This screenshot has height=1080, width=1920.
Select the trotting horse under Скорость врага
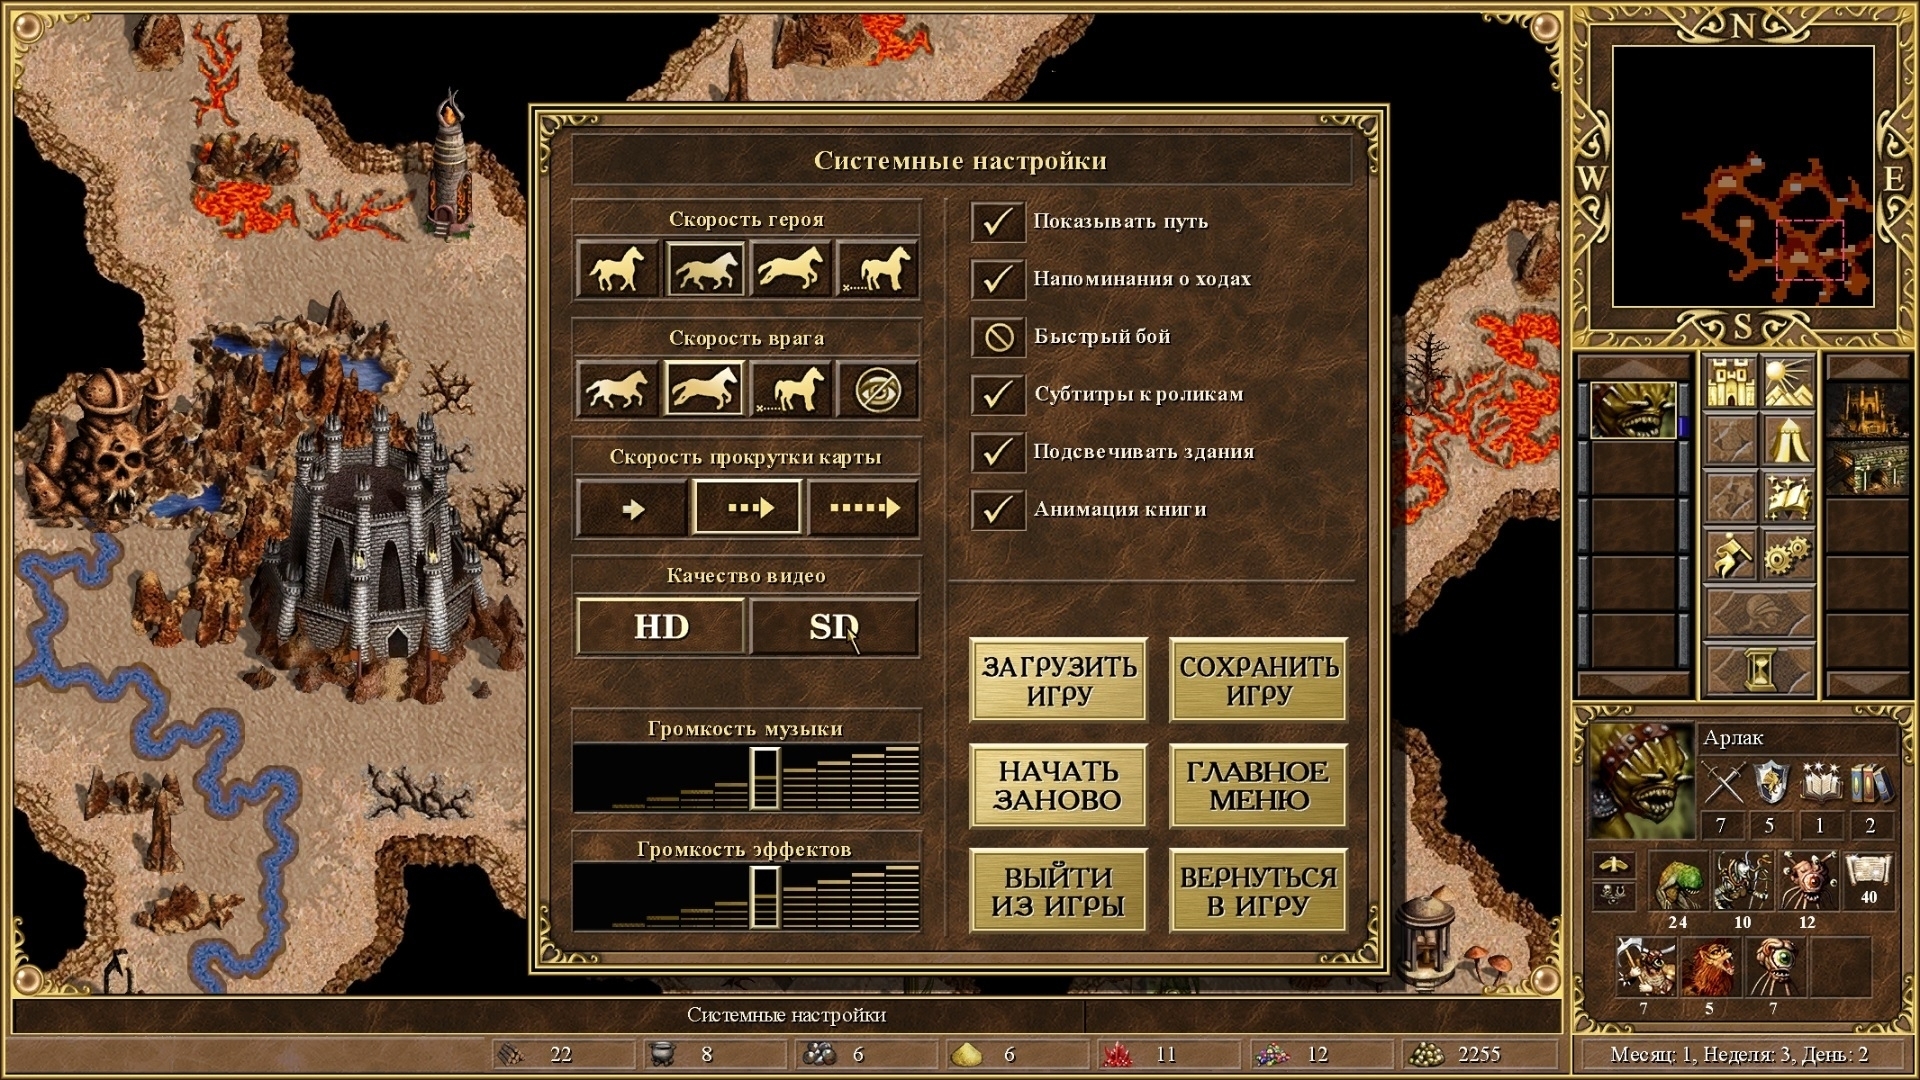click(x=617, y=388)
